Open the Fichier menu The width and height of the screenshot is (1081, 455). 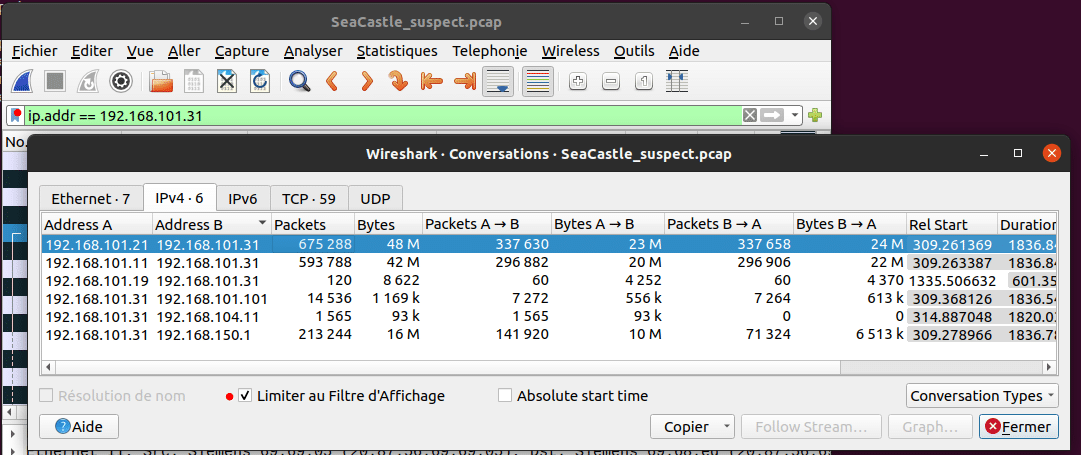coord(34,51)
